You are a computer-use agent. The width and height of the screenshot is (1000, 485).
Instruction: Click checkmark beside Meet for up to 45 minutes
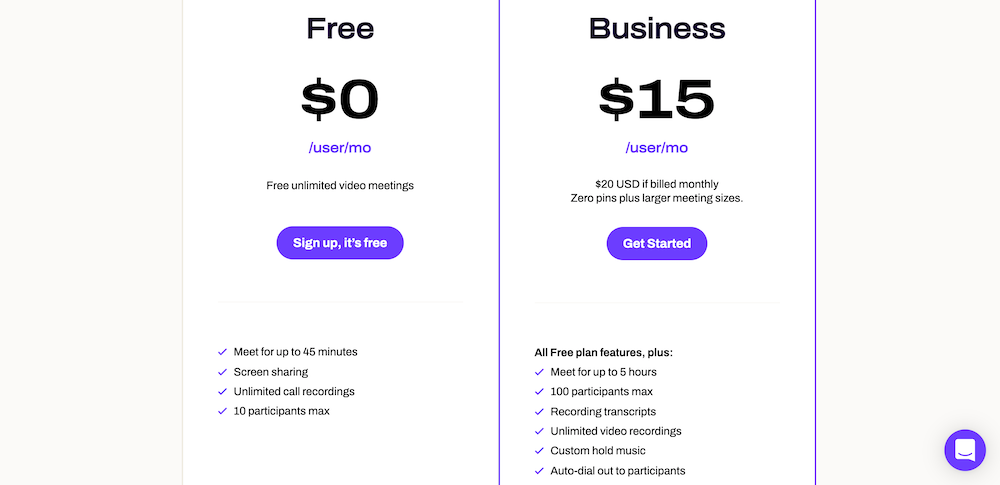(x=222, y=352)
